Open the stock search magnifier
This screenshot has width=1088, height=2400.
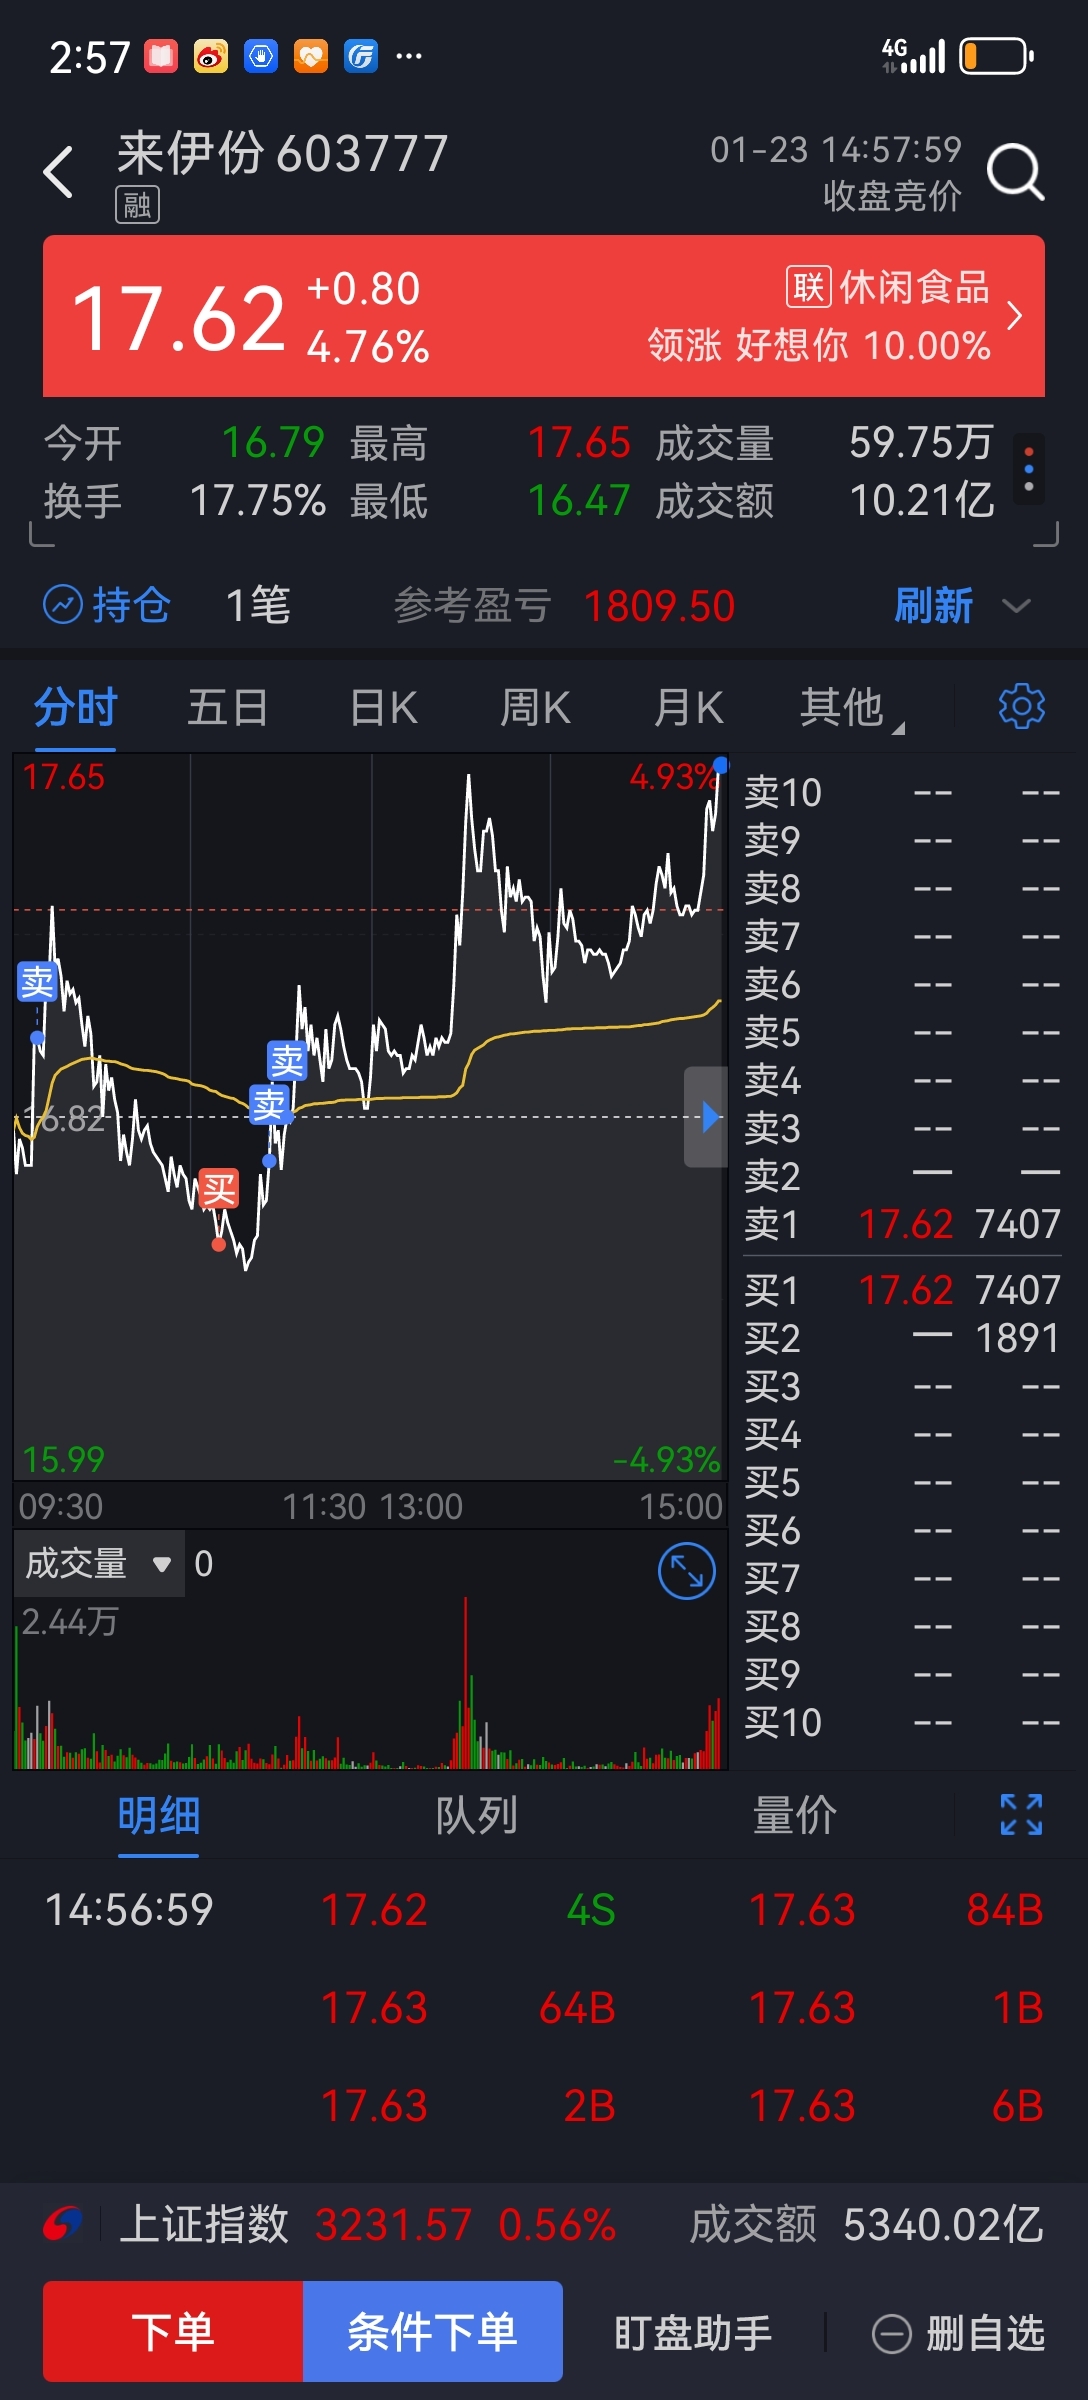click(1016, 172)
